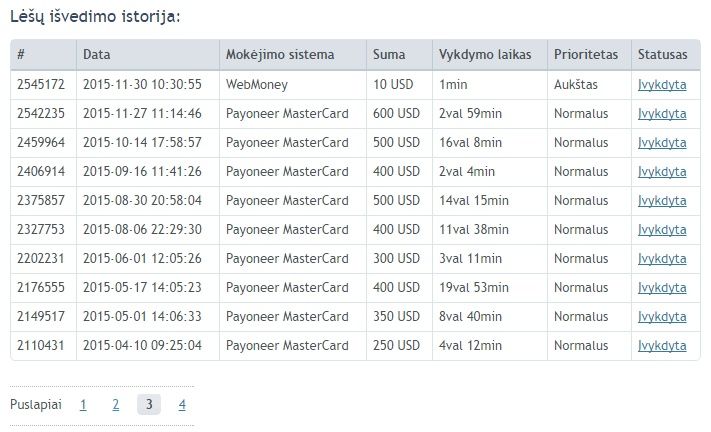The height and width of the screenshot is (432, 711).
Task: Open Įvykdyta status for withdrawal 2202231
Action: tap(662, 259)
